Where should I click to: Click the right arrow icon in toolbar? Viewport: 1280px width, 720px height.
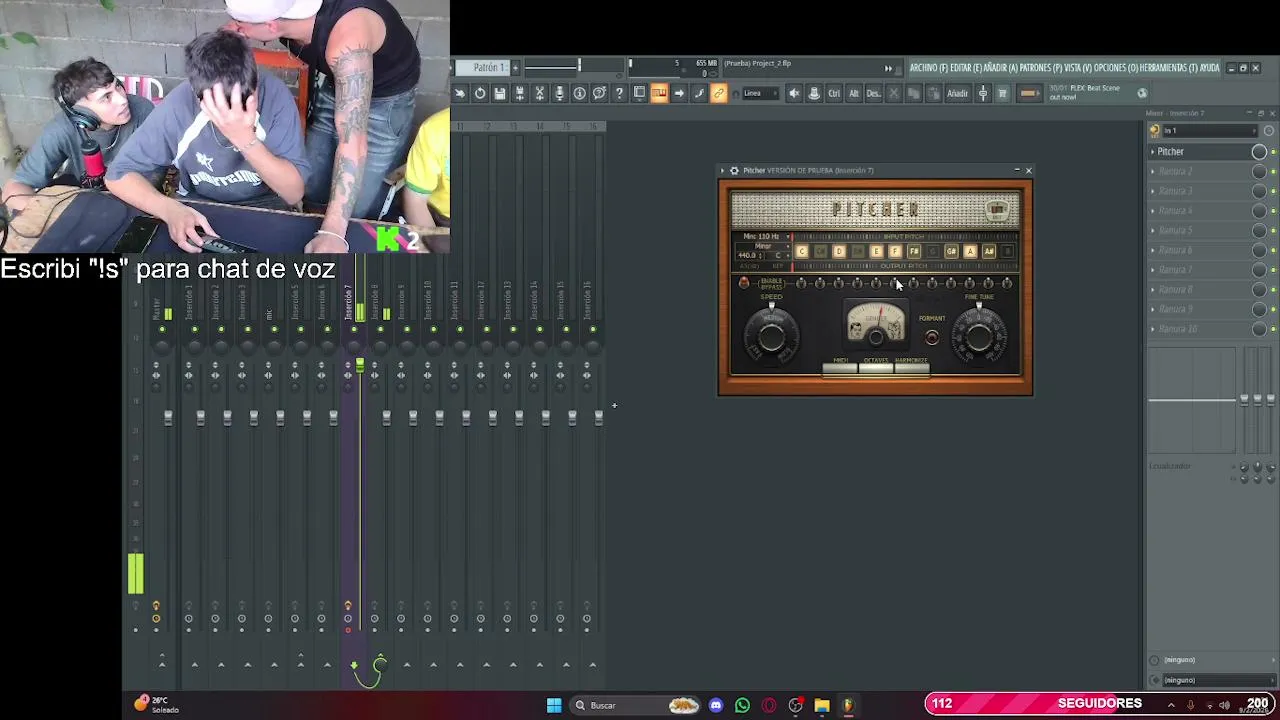pos(679,93)
